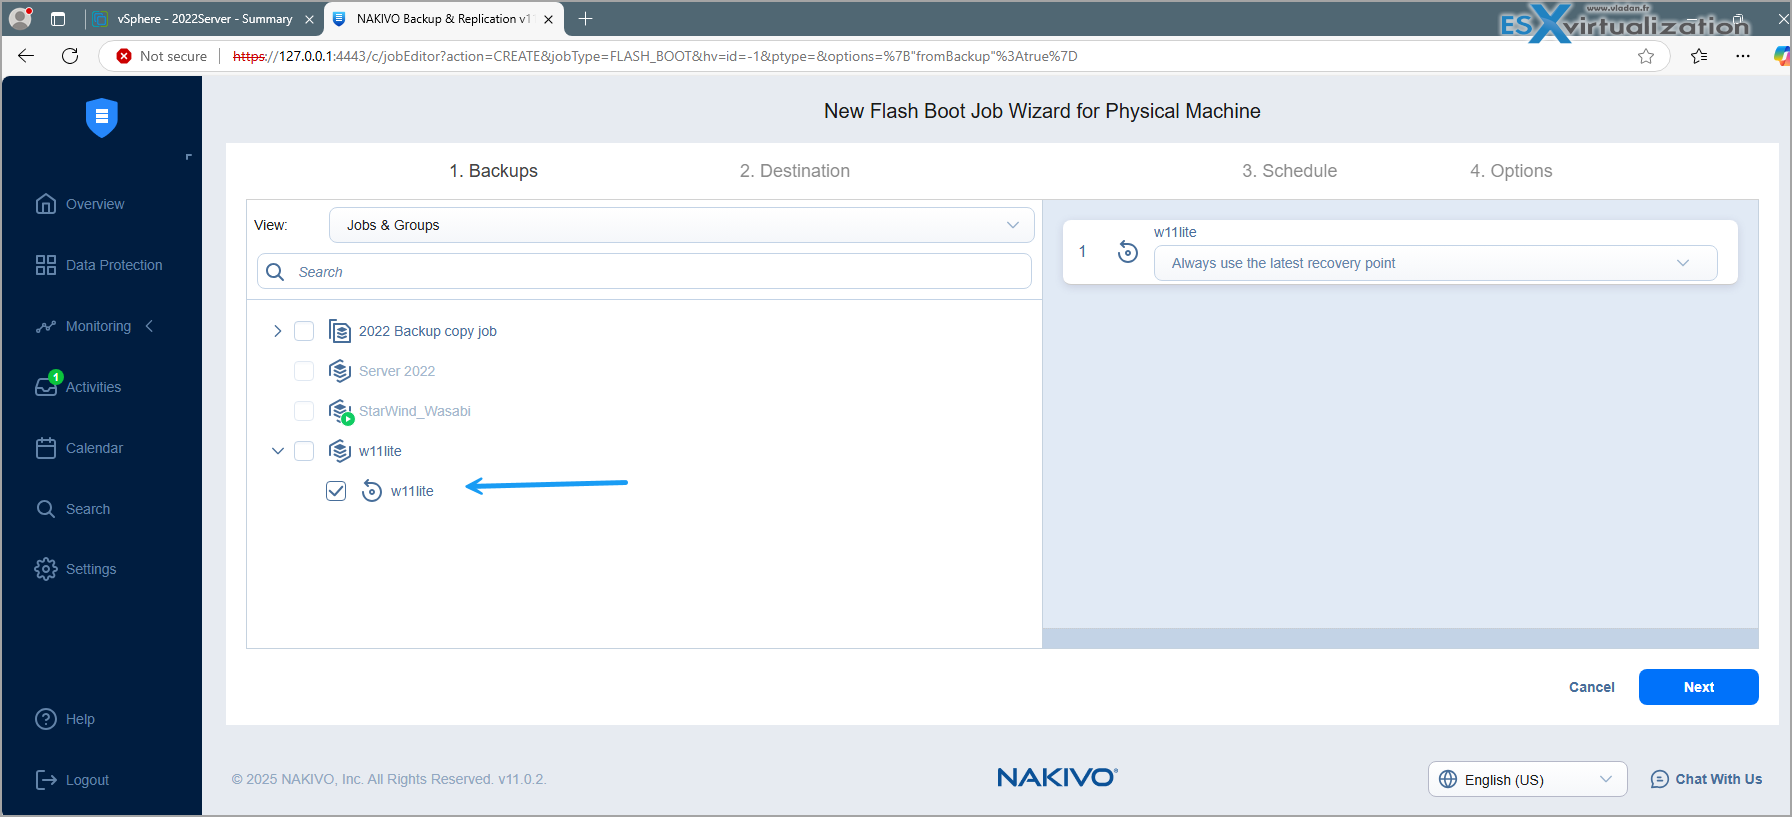Click into the backups Search field
Image resolution: width=1792 pixels, height=817 pixels.
click(644, 272)
